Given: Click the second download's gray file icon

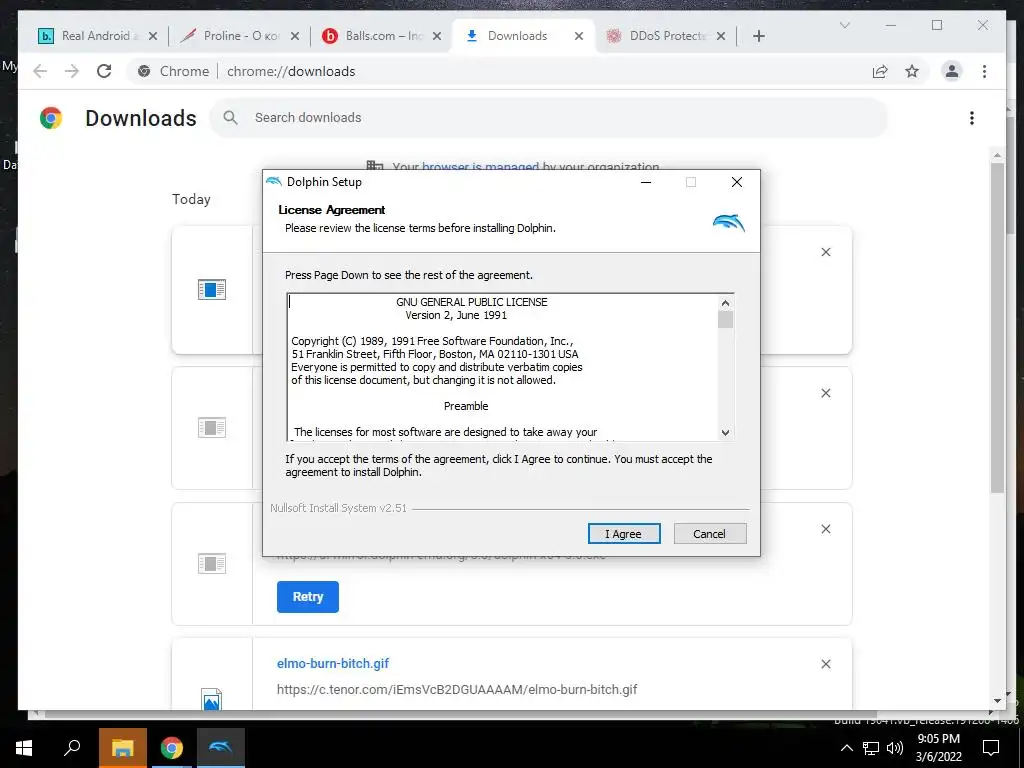Looking at the screenshot, I should (212, 428).
